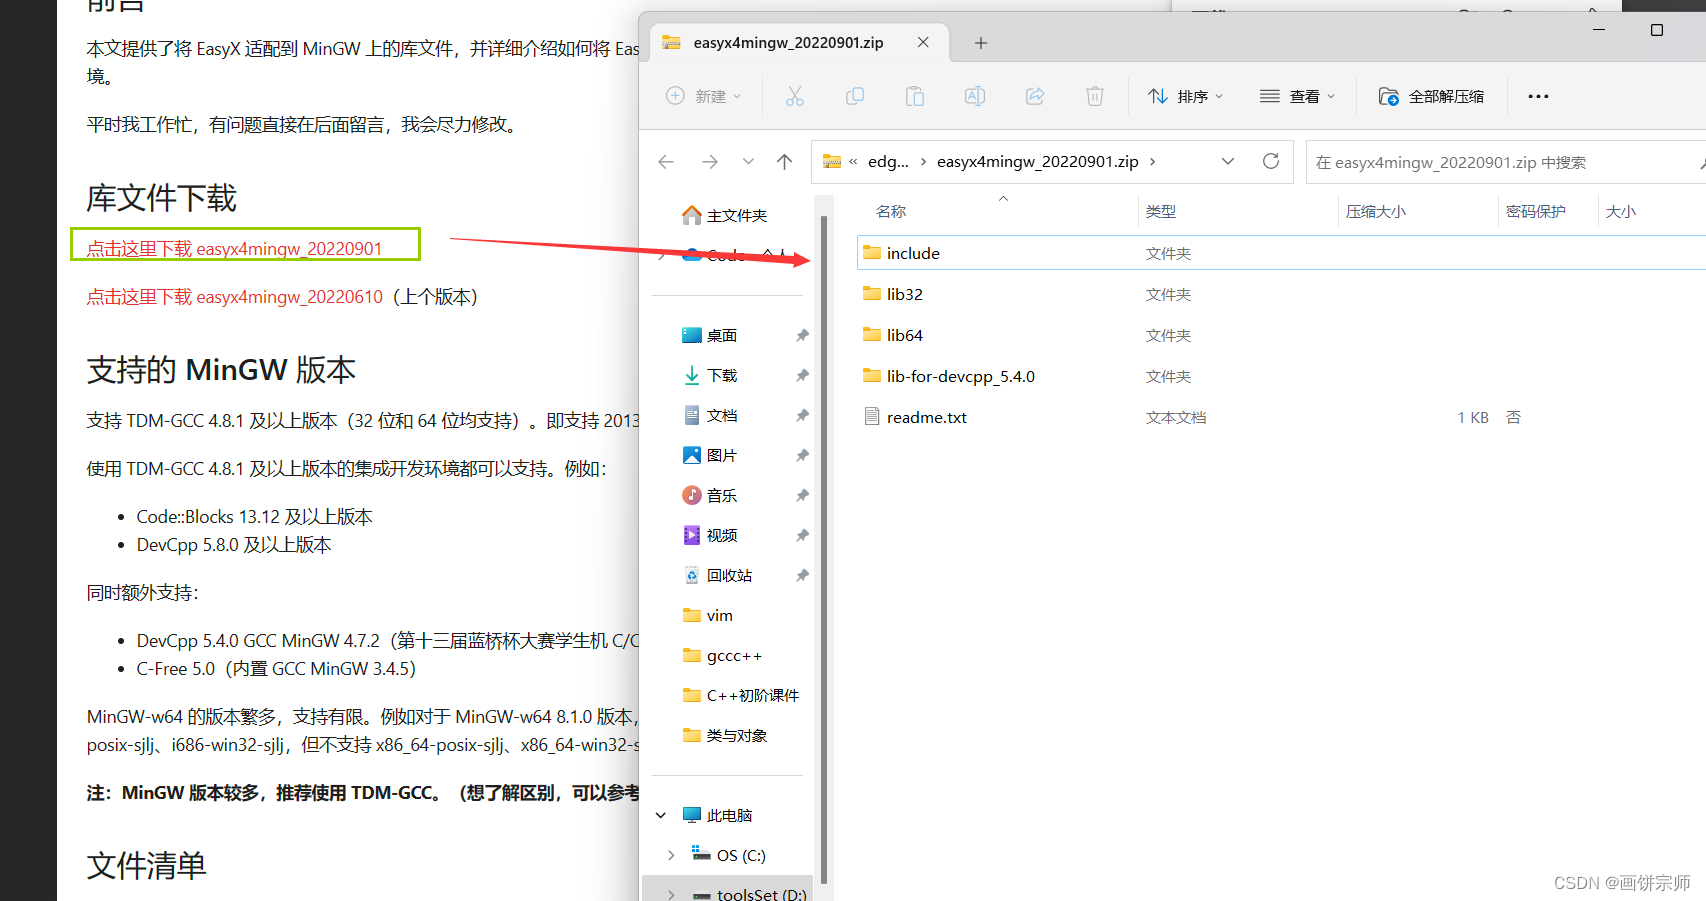Go forward with the right arrow

710,162
